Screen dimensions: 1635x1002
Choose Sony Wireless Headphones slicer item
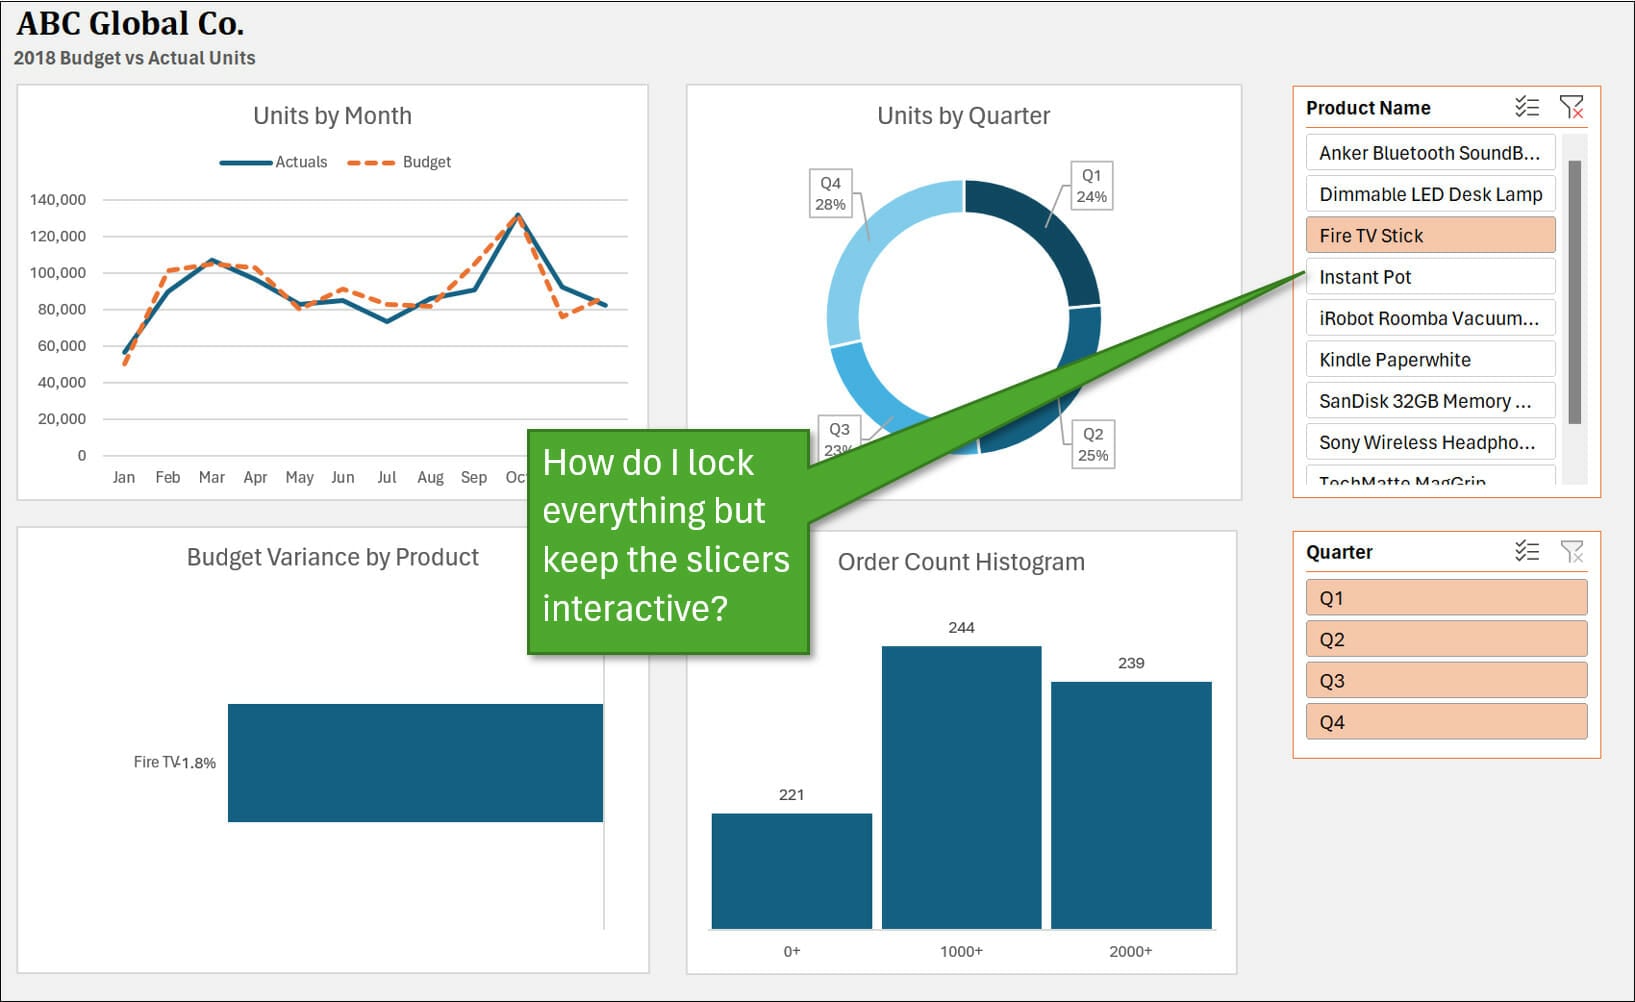[x=1429, y=442]
